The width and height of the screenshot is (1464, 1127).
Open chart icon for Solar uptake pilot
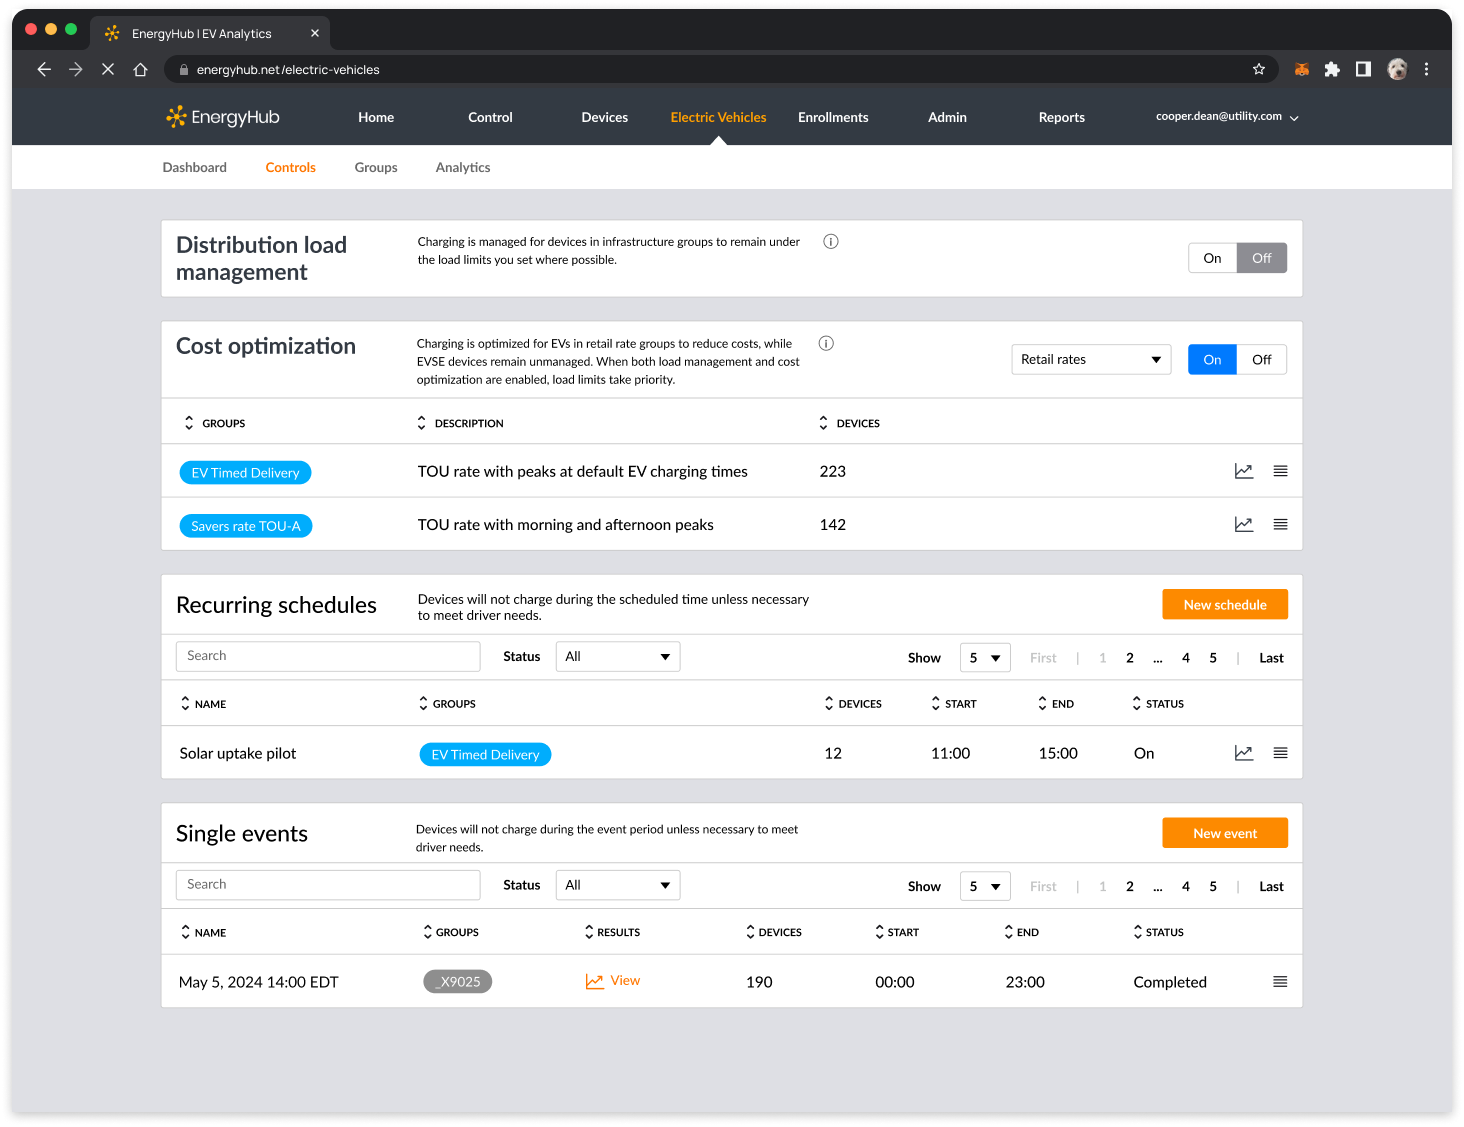click(1243, 753)
